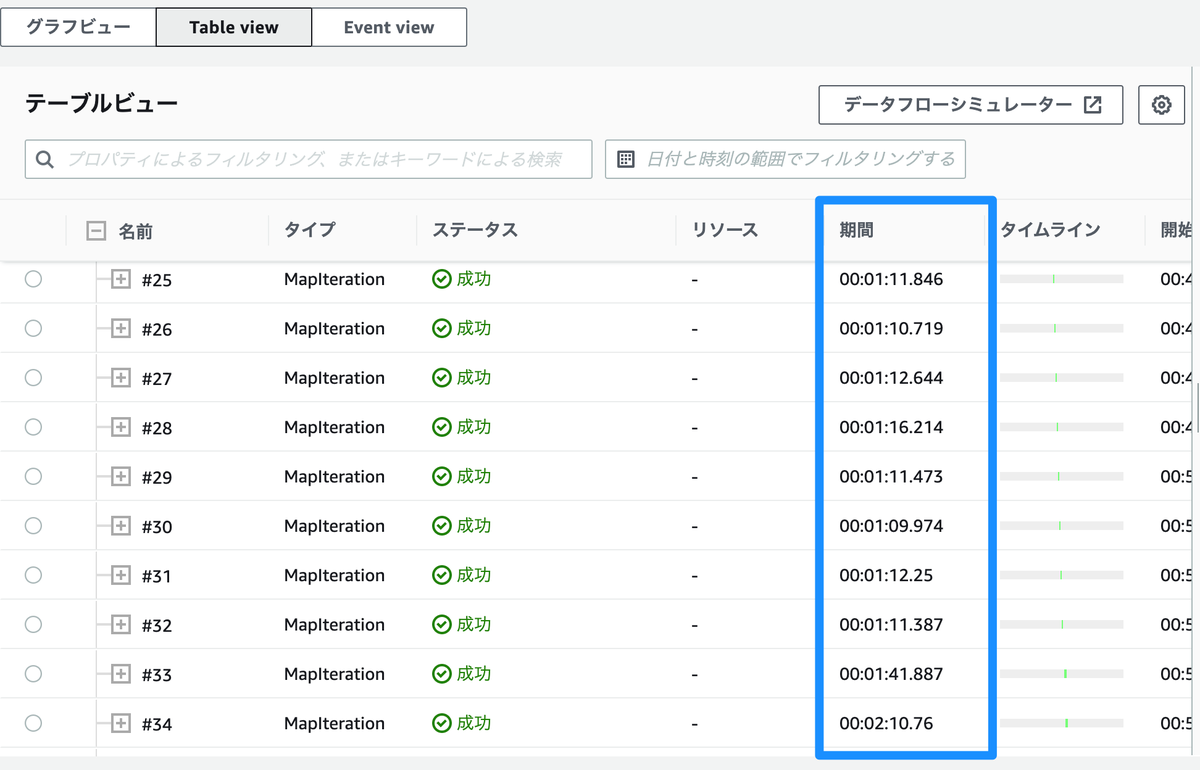Click the success check icon for row #34
1200x770 pixels.
coord(442,723)
